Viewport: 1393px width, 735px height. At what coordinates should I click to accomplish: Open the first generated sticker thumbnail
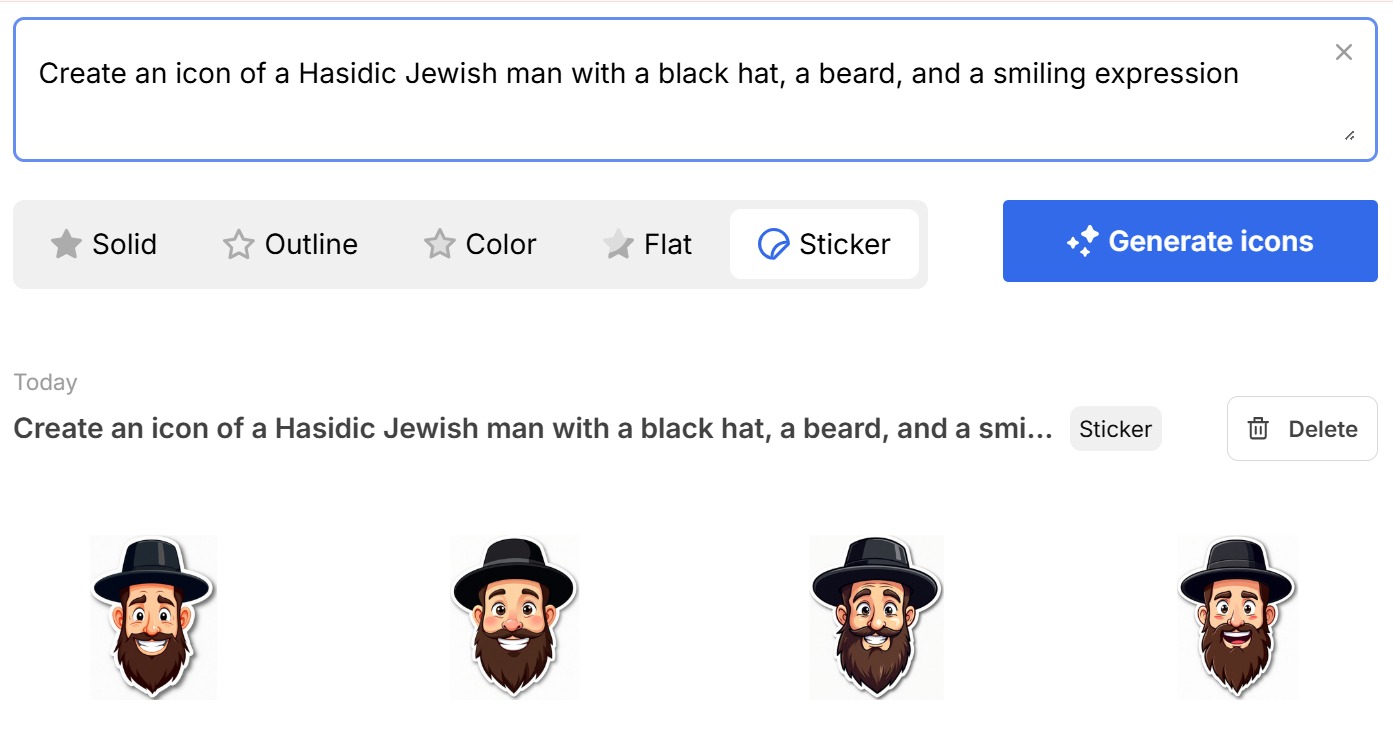pos(153,617)
